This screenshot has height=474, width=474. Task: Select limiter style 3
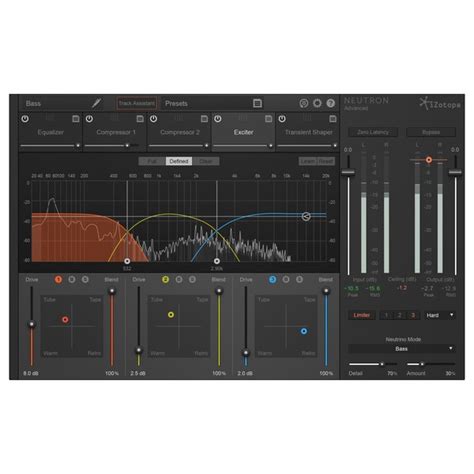coord(413,315)
